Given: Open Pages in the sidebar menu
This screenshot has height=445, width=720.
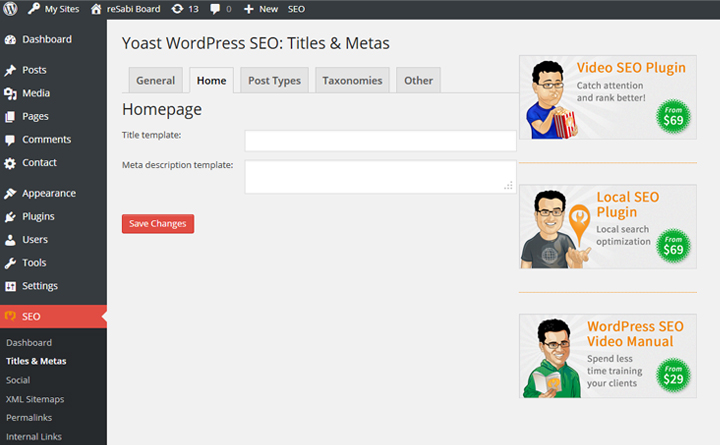Looking at the screenshot, I should [x=35, y=117].
